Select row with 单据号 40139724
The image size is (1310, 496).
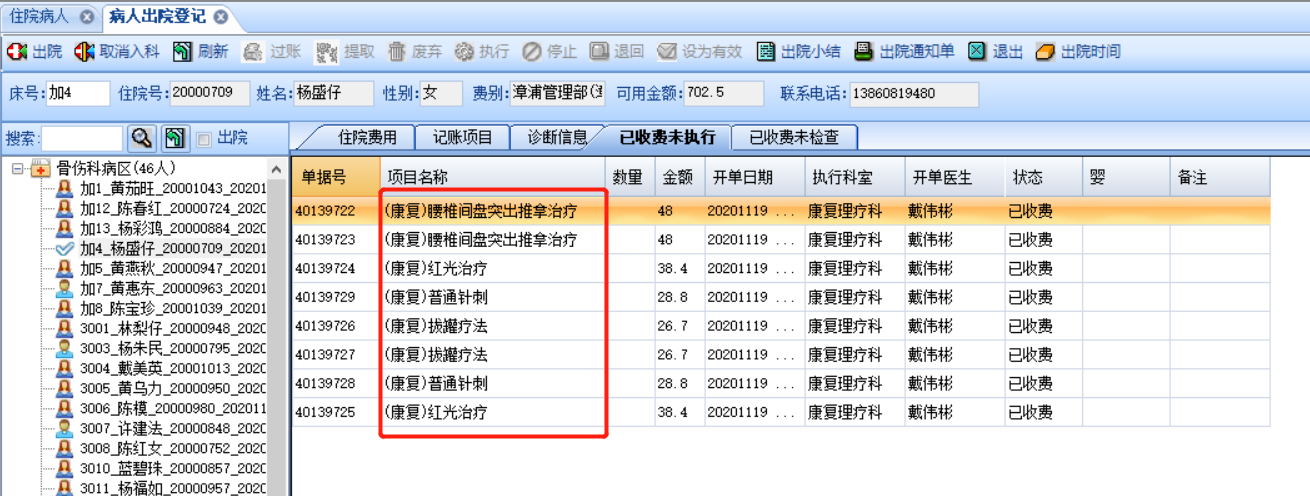tap(781, 269)
